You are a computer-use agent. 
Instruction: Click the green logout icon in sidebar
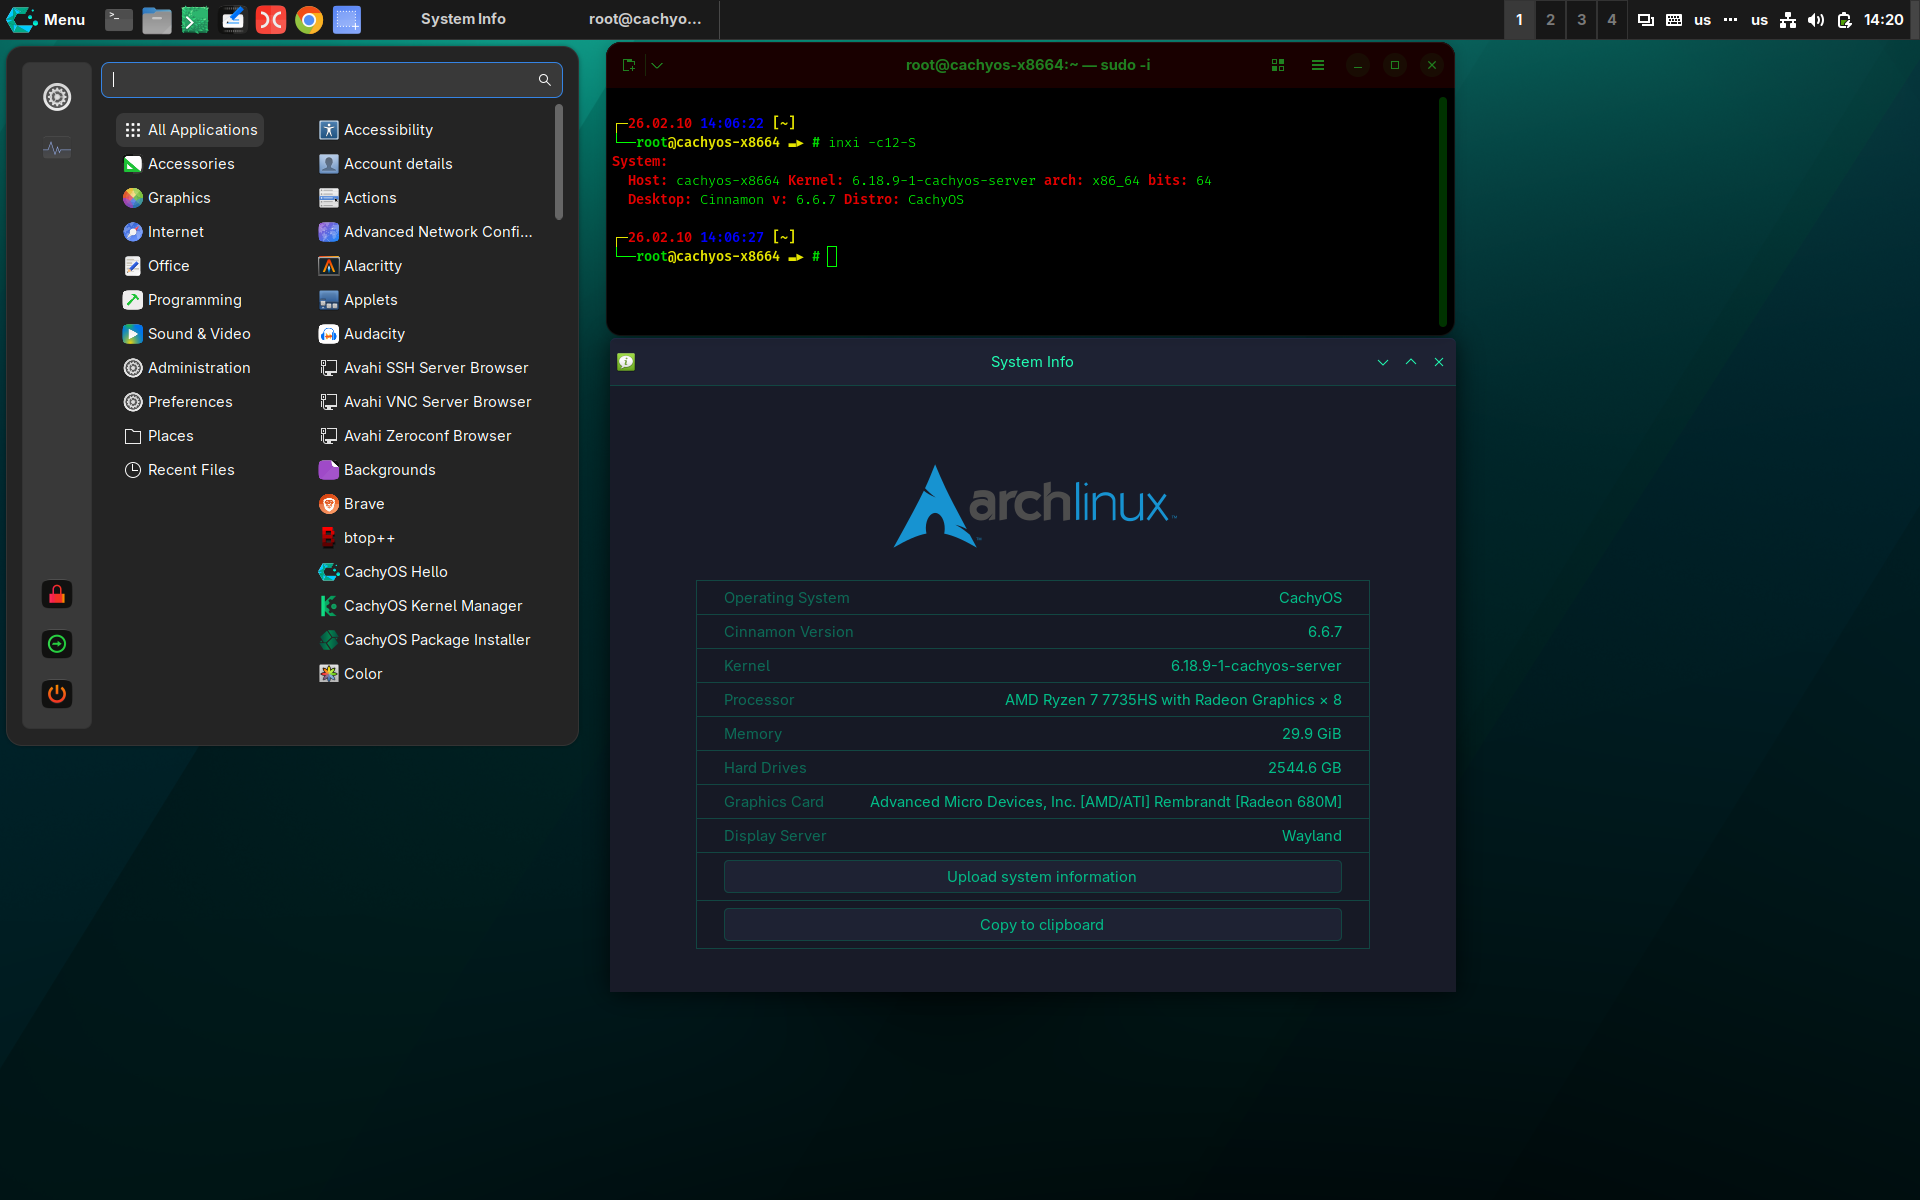click(57, 644)
